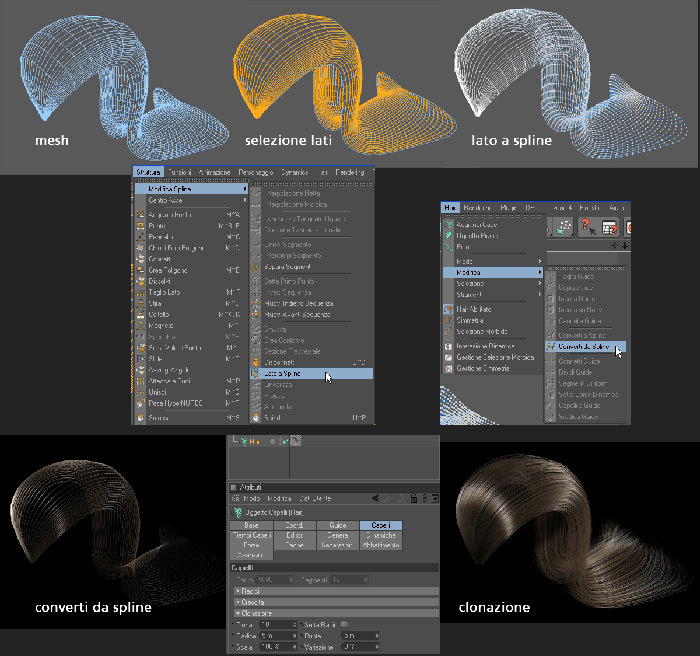Toggle the Setta Radici checkbox
This screenshot has width=700, height=656.
click(345, 624)
